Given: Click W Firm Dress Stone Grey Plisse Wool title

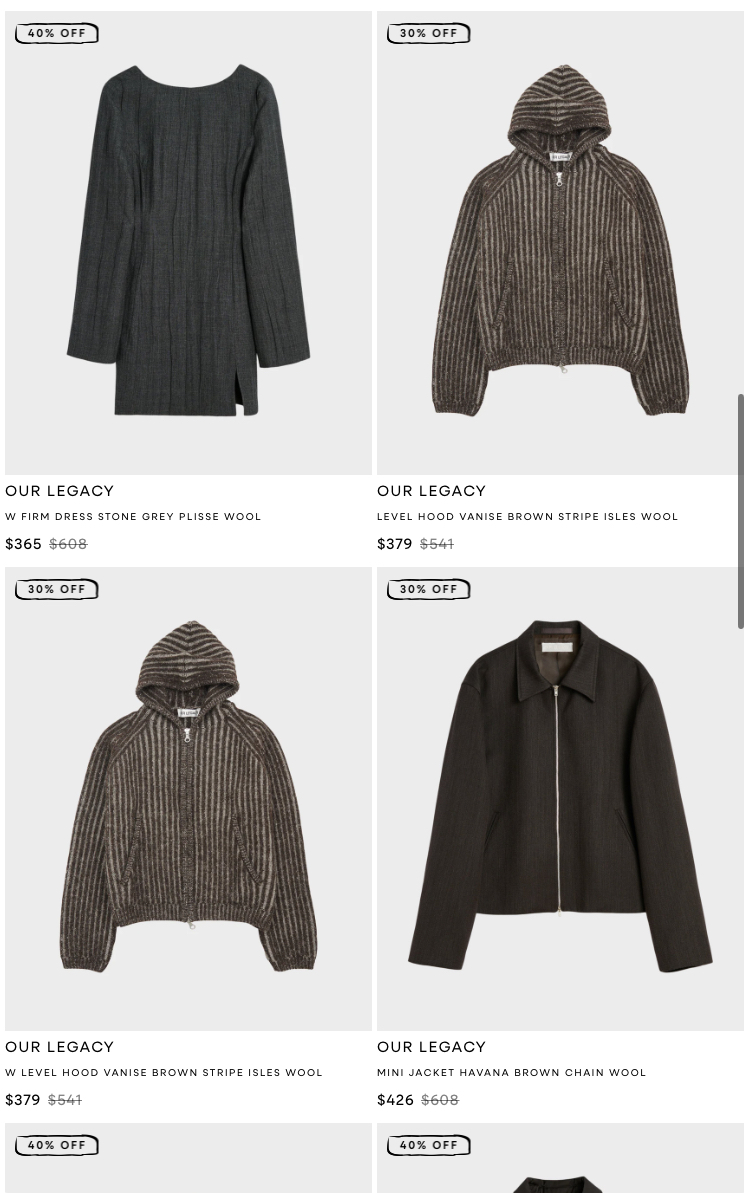Looking at the screenshot, I should click(133, 517).
